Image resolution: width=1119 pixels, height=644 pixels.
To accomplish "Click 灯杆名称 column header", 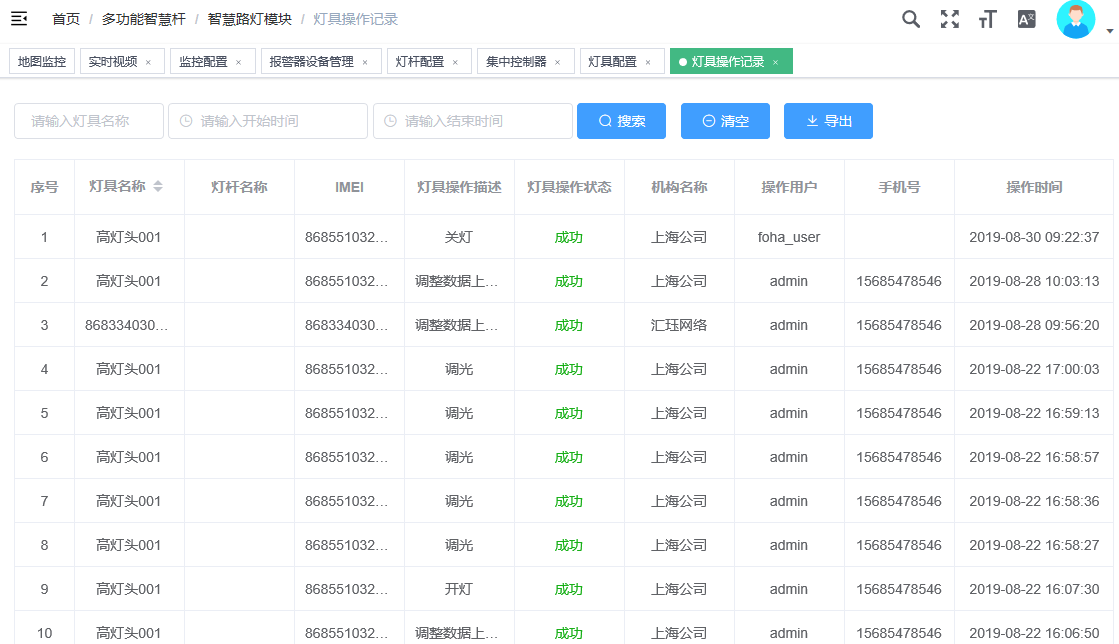I will [239, 187].
